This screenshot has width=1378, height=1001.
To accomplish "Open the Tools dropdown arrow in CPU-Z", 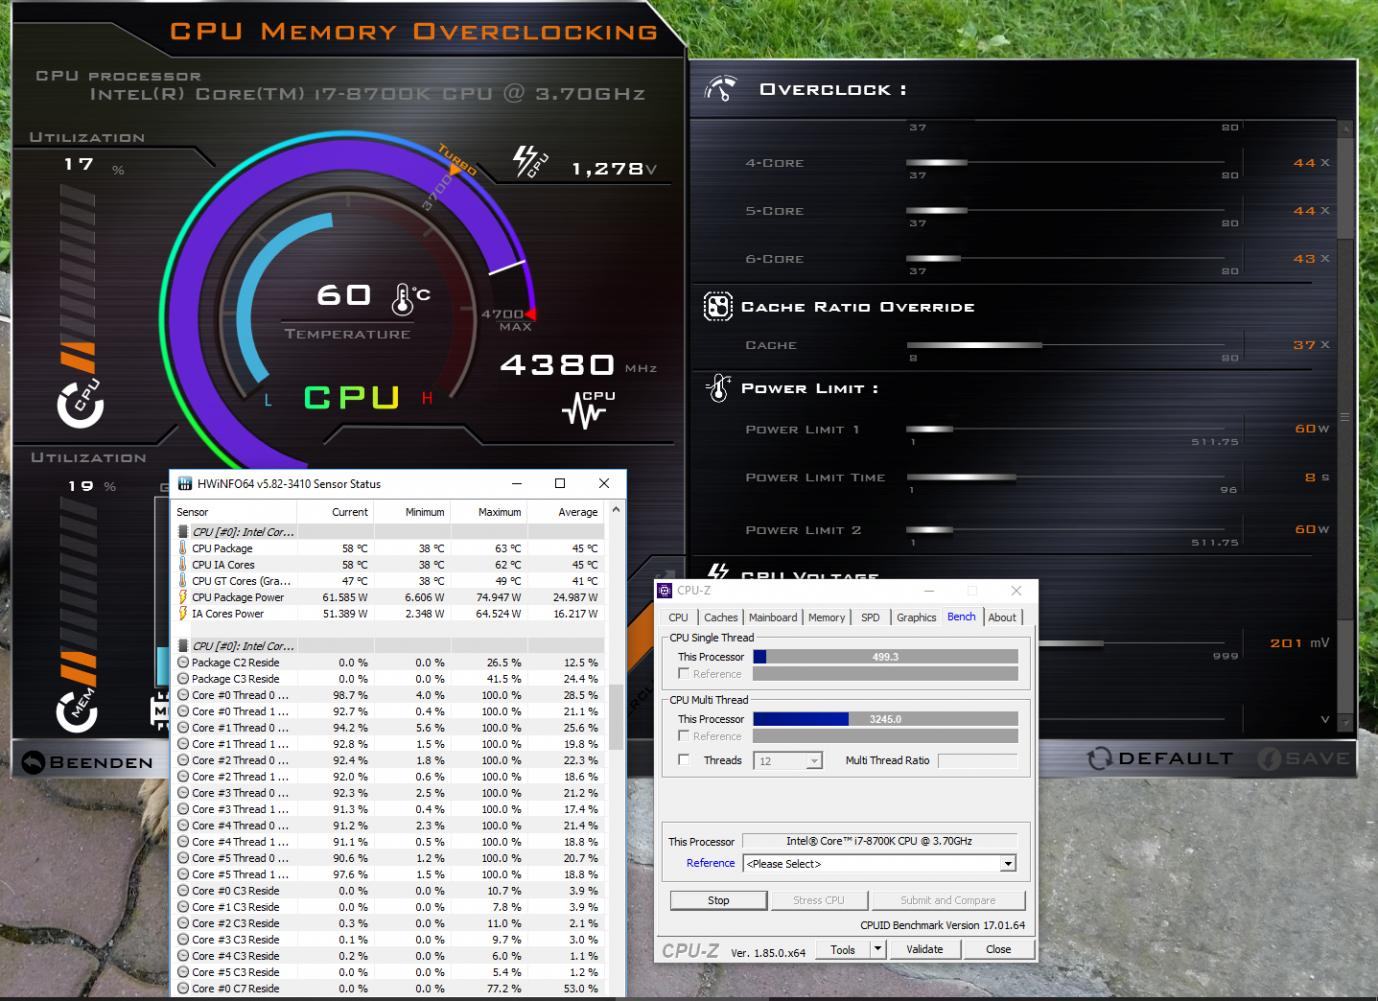I will click(x=878, y=949).
